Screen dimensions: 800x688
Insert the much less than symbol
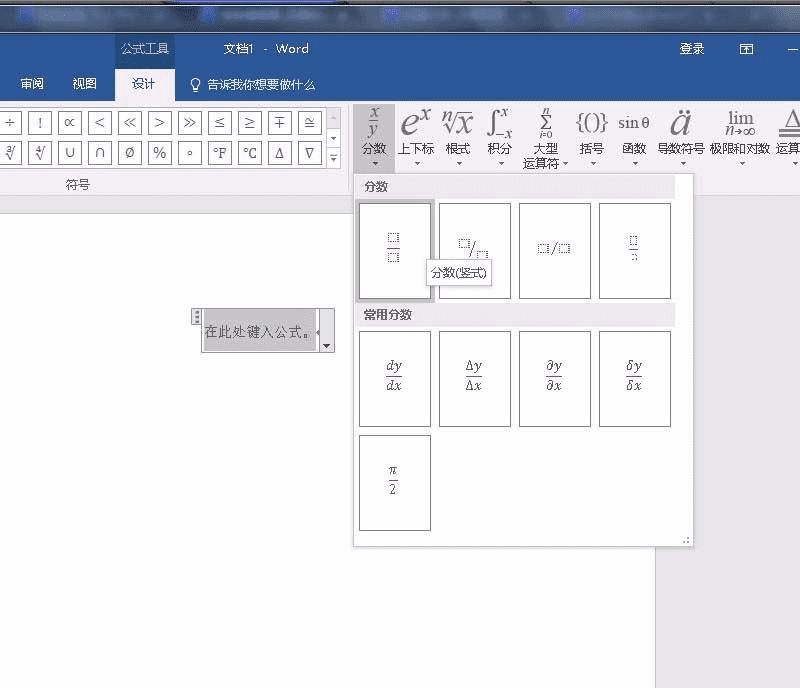[x=130, y=123]
